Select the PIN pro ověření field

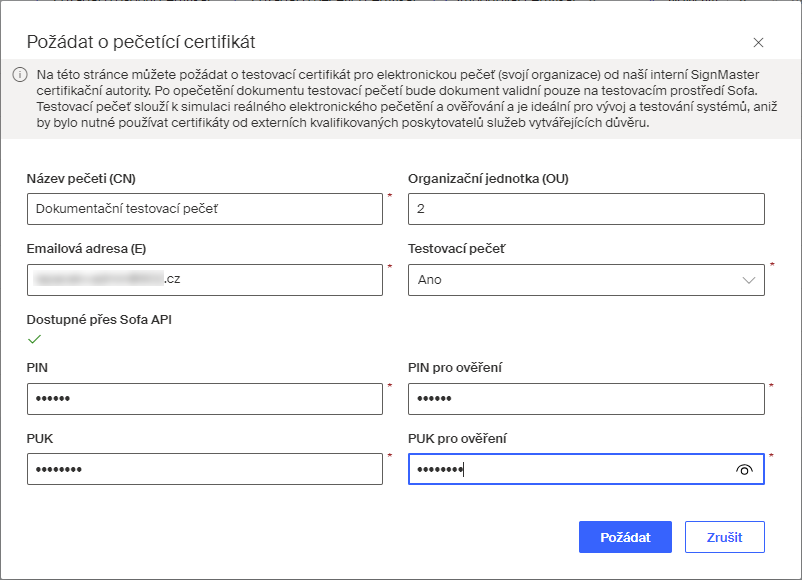[586, 399]
